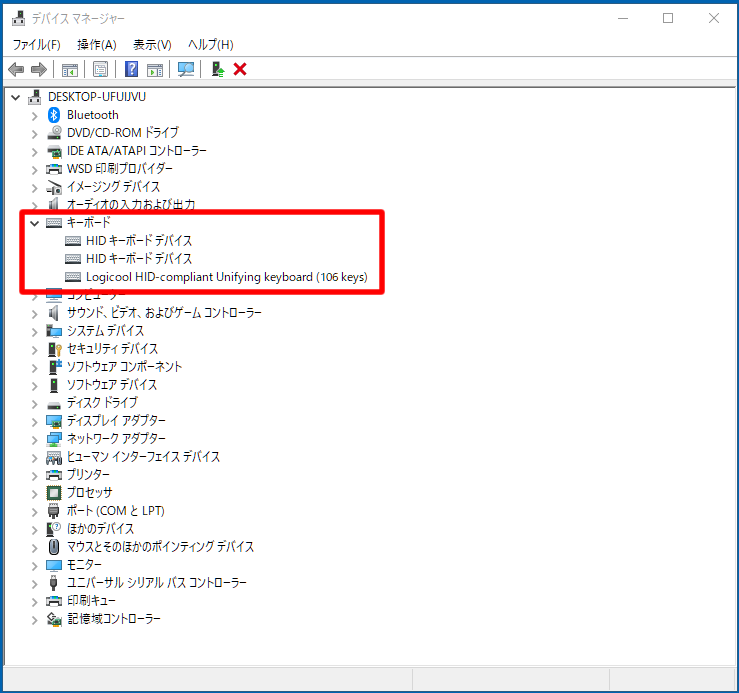Expand the ディスプレイ アダプター node
Viewport: 739px width, 693px height.
tap(35, 421)
